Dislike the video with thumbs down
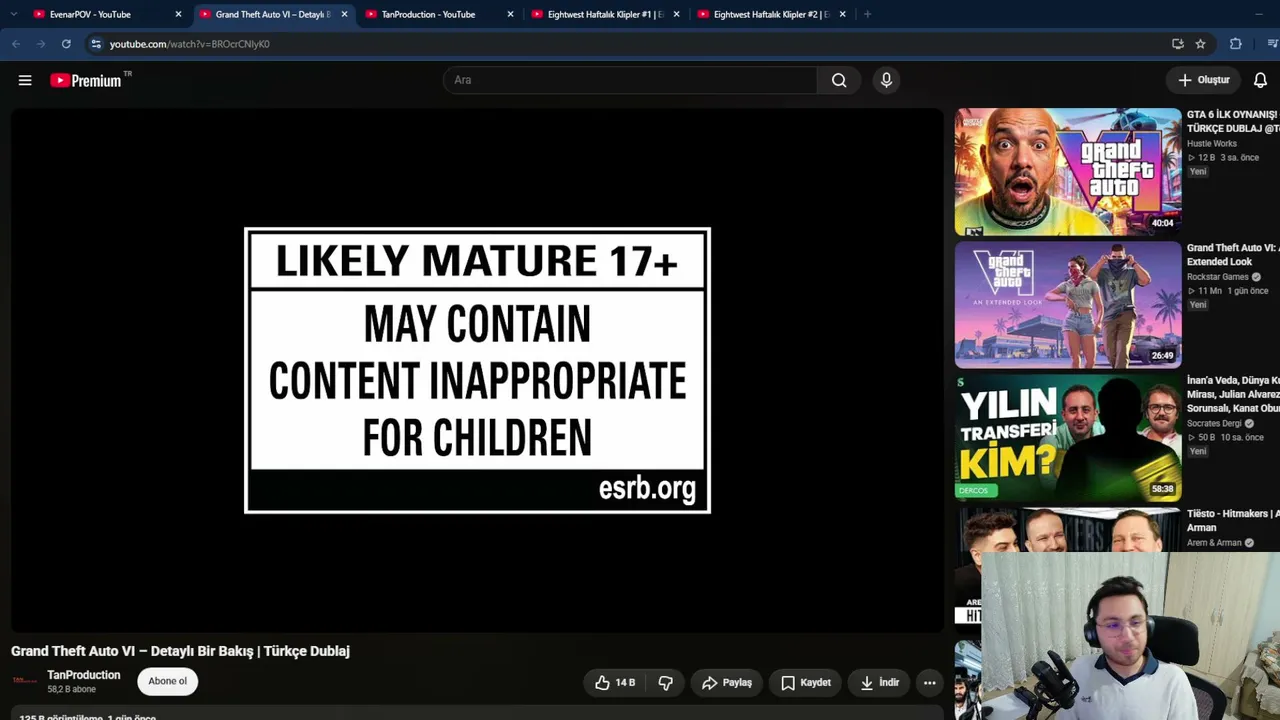1280x720 pixels. click(x=666, y=683)
